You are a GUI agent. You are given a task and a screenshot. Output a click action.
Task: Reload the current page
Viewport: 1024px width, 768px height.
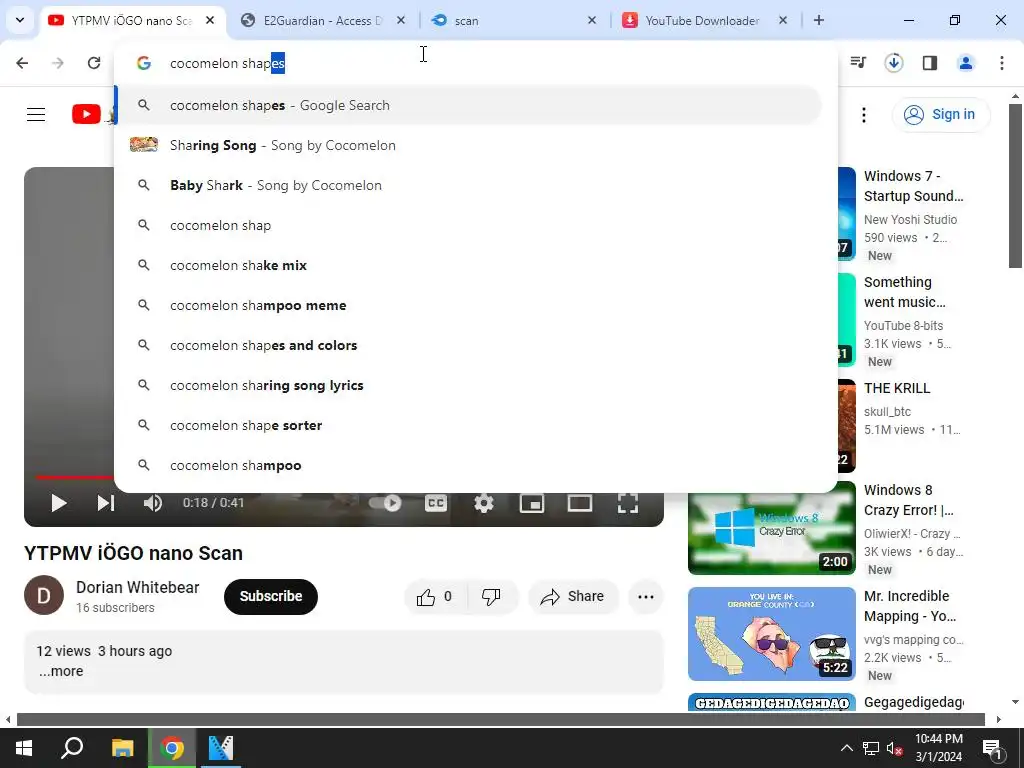pyautogui.click(x=94, y=63)
